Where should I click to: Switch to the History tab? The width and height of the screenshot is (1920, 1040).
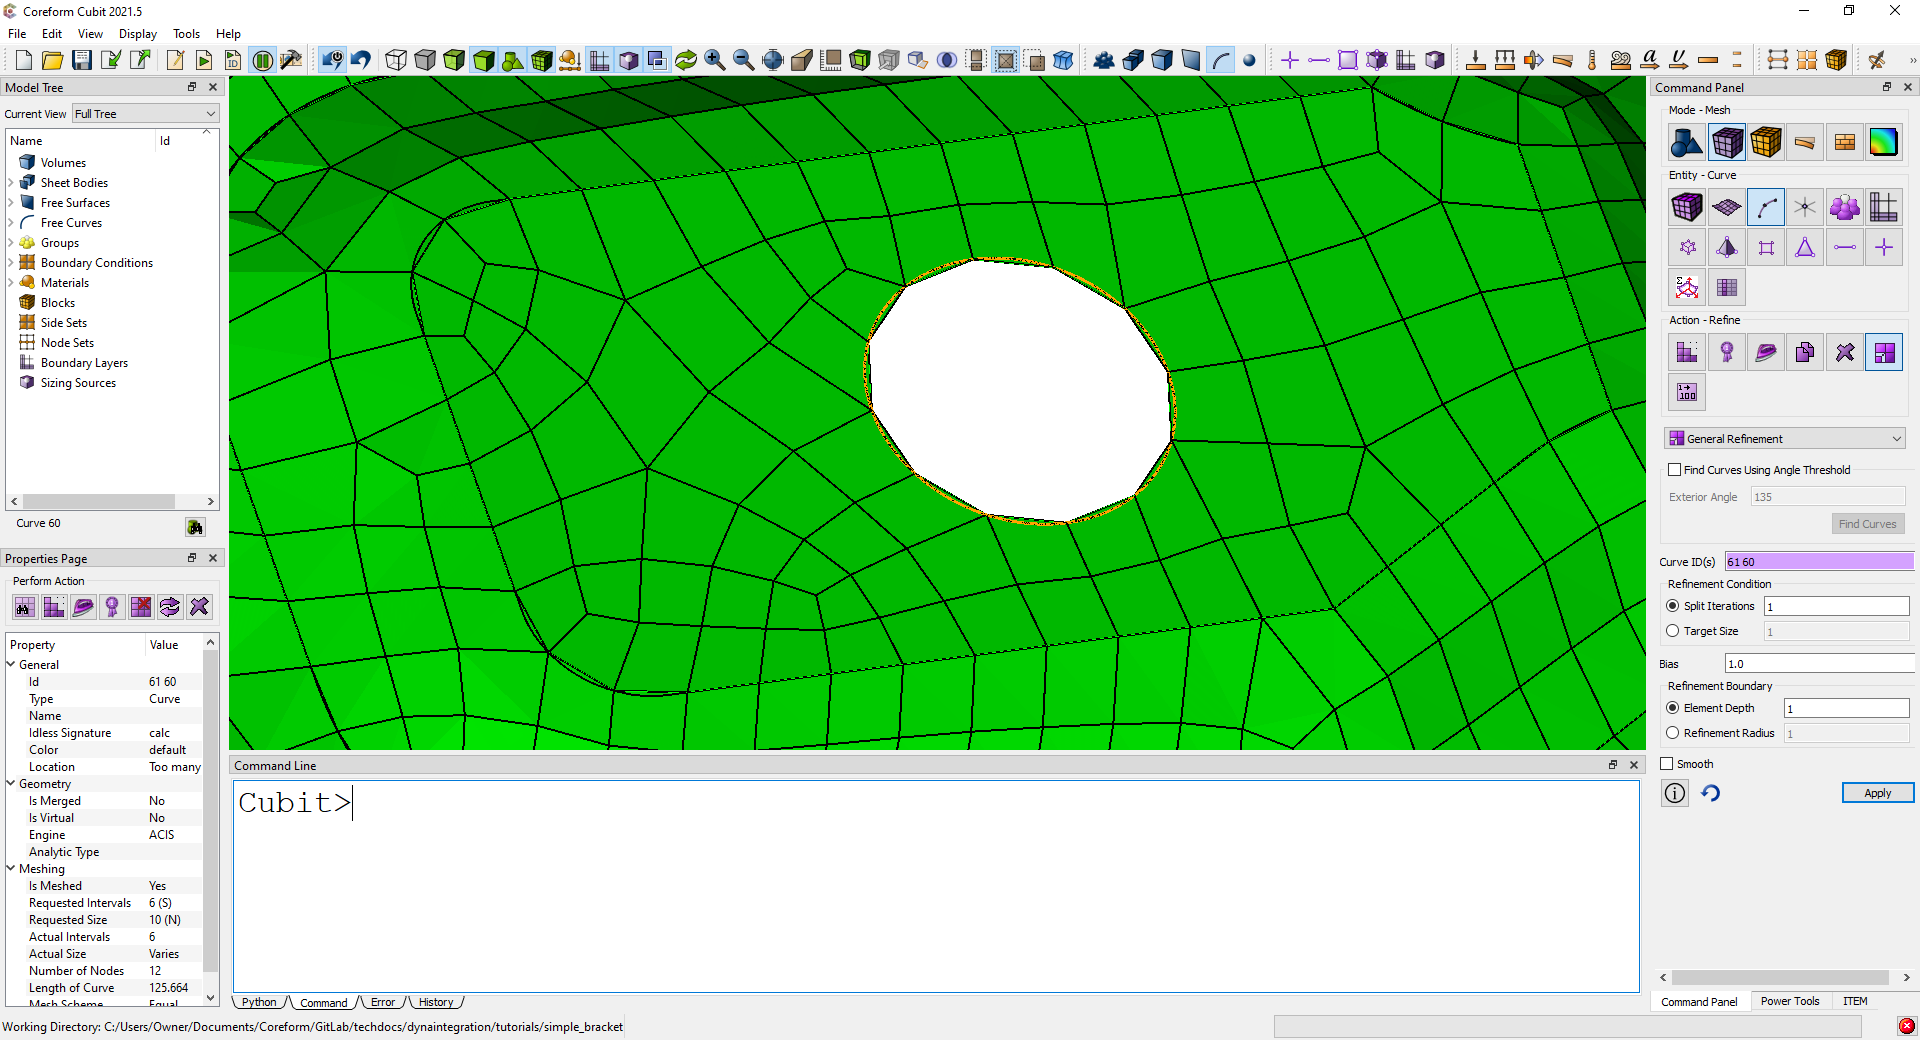435,1002
